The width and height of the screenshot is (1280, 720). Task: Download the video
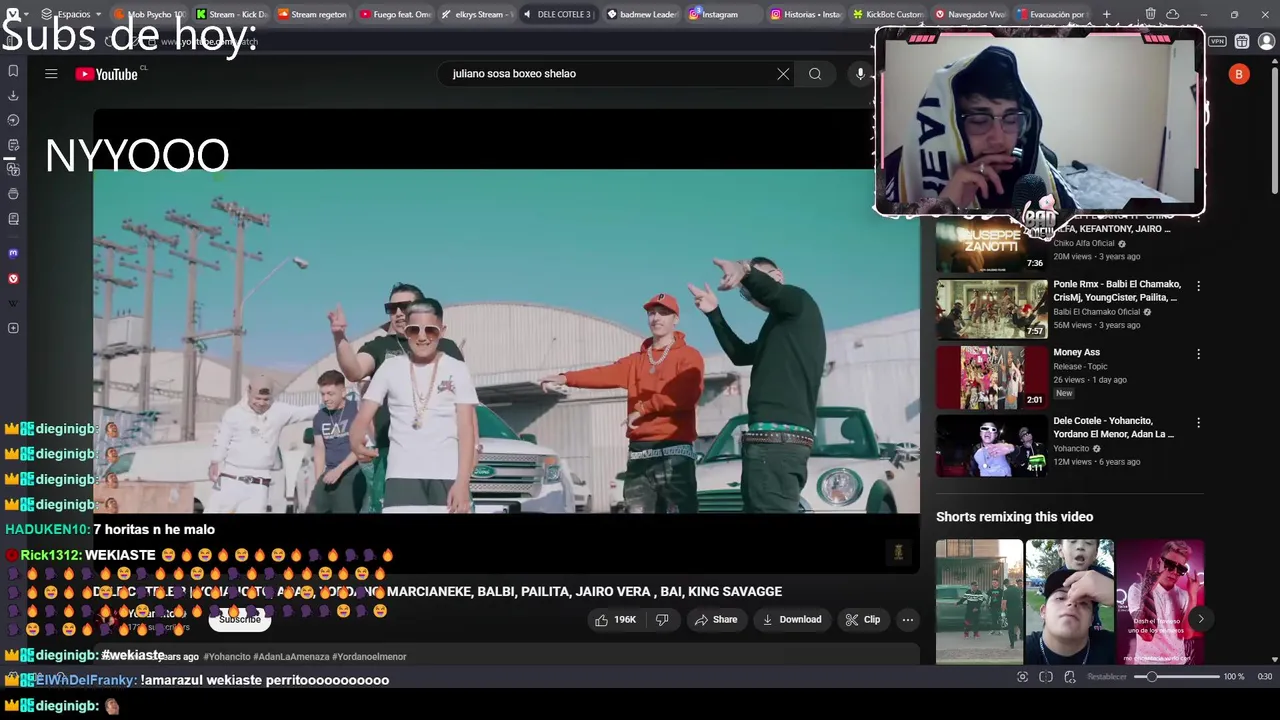[792, 620]
